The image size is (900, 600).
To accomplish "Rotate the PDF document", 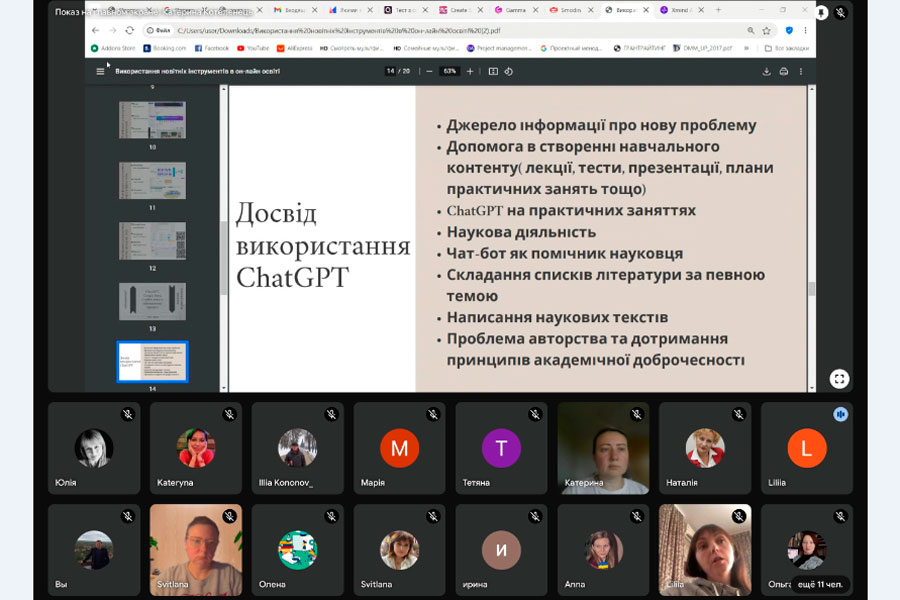I will (x=508, y=71).
